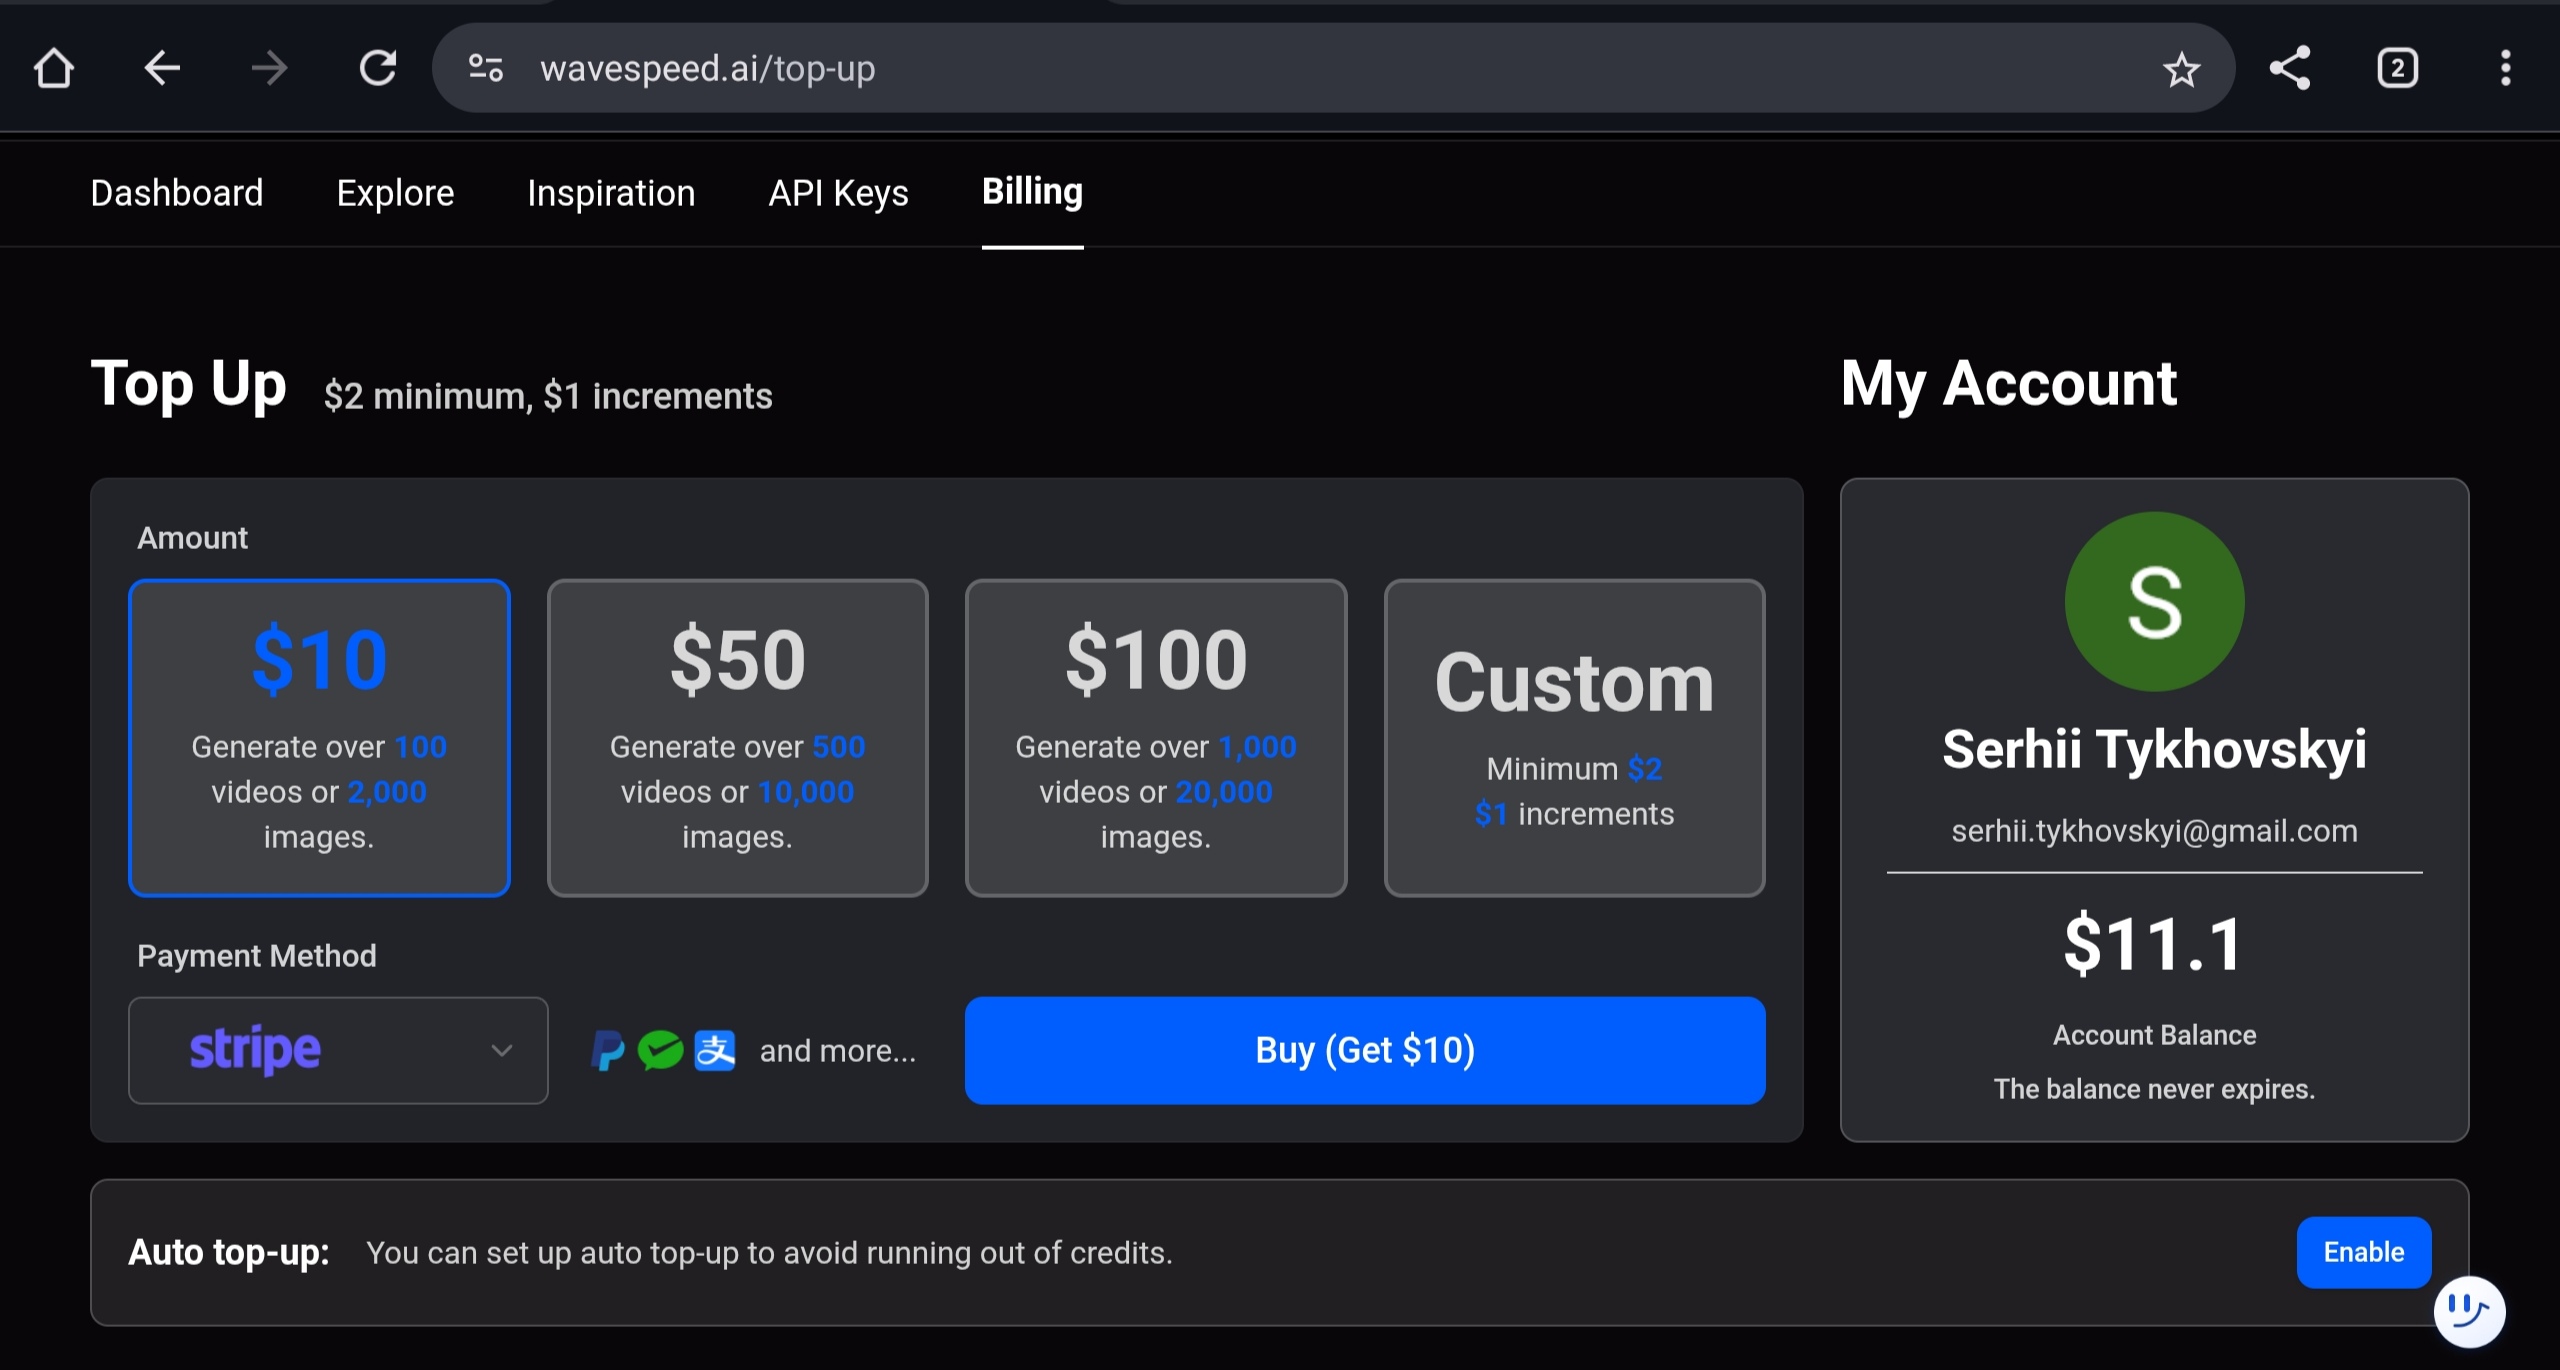Open the browser three-dot menu

point(2505,69)
